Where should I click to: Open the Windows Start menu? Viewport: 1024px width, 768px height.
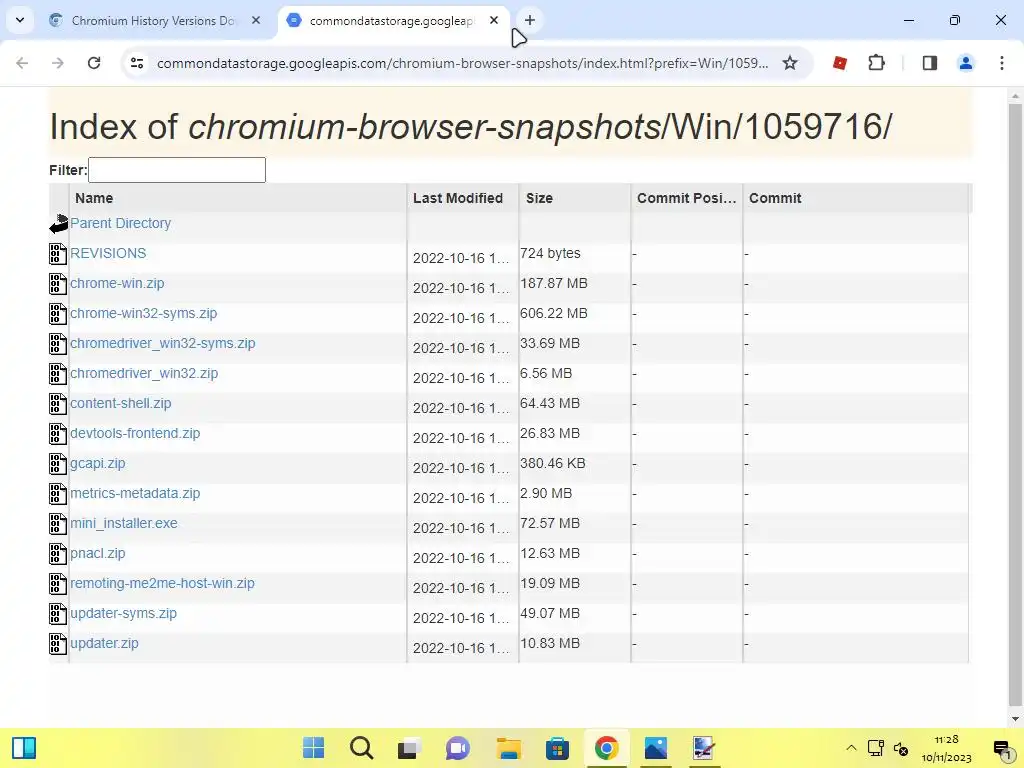tap(313, 748)
